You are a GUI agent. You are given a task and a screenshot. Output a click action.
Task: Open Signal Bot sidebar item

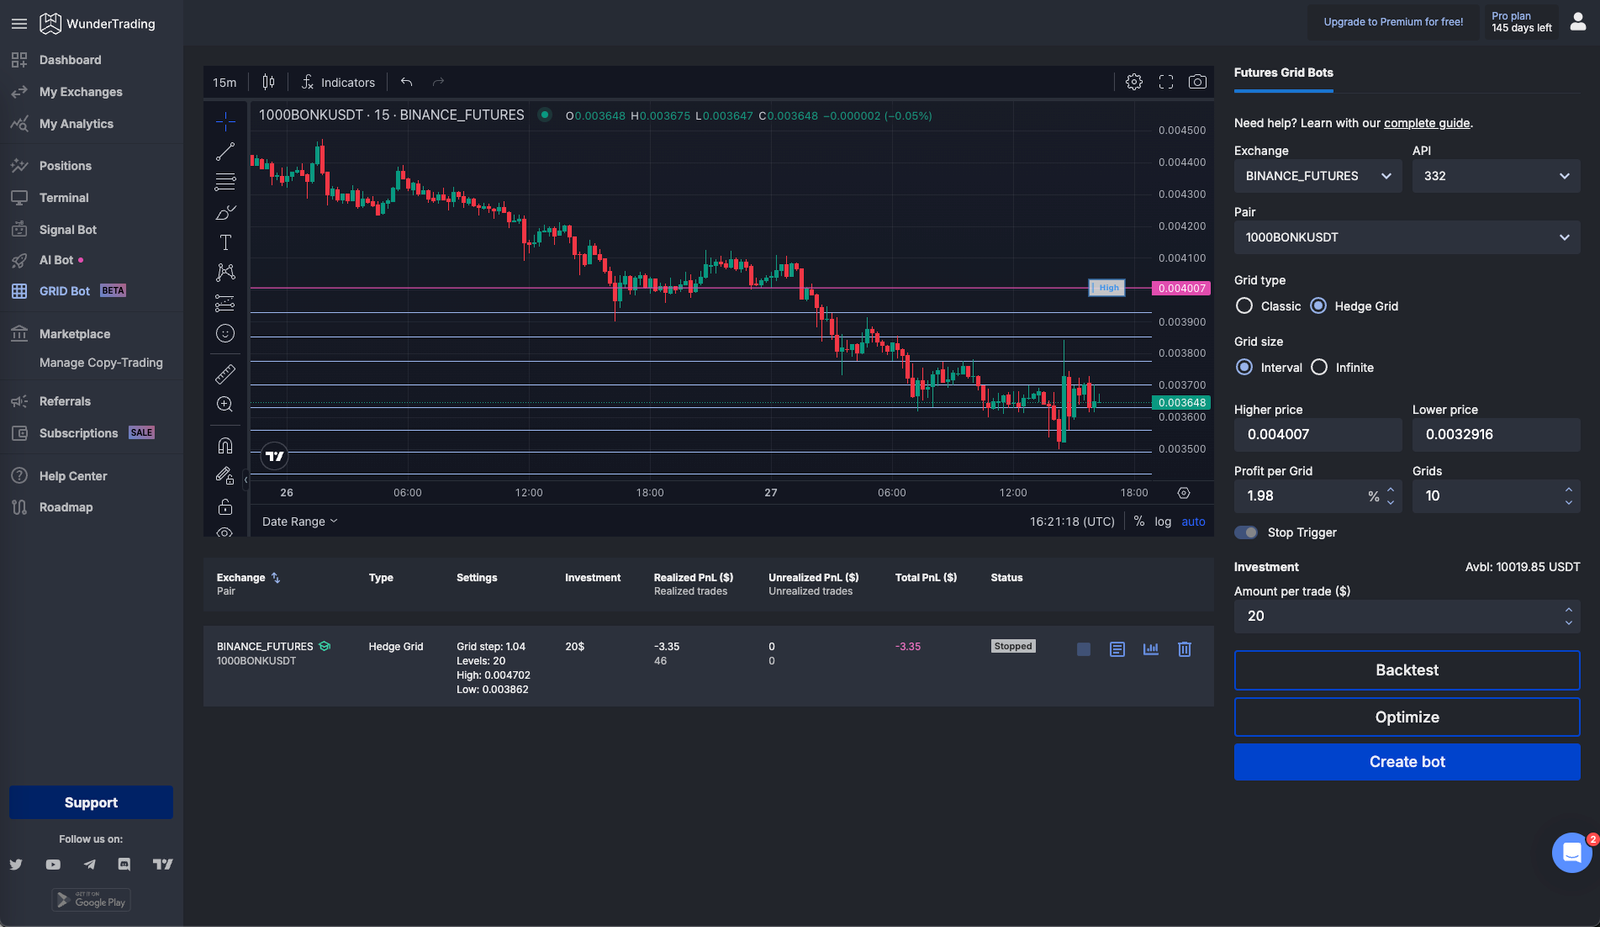(x=68, y=230)
